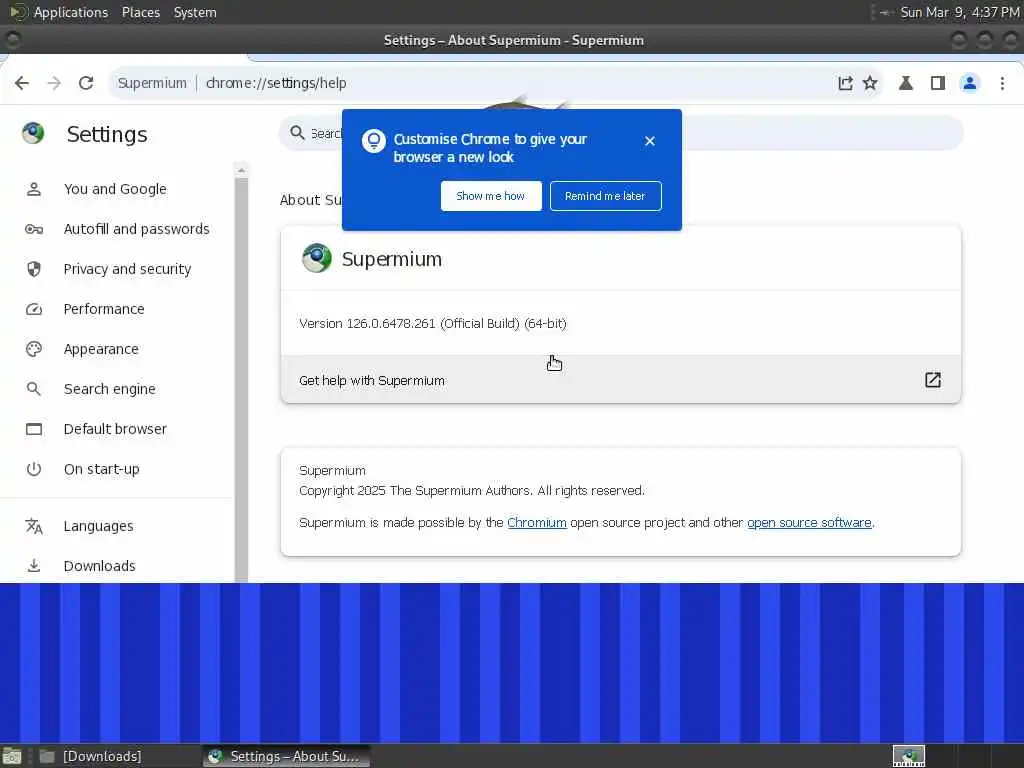Image resolution: width=1024 pixels, height=768 pixels.
Task: Click the show desktop icon in the taskbar
Action: (x=12, y=756)
